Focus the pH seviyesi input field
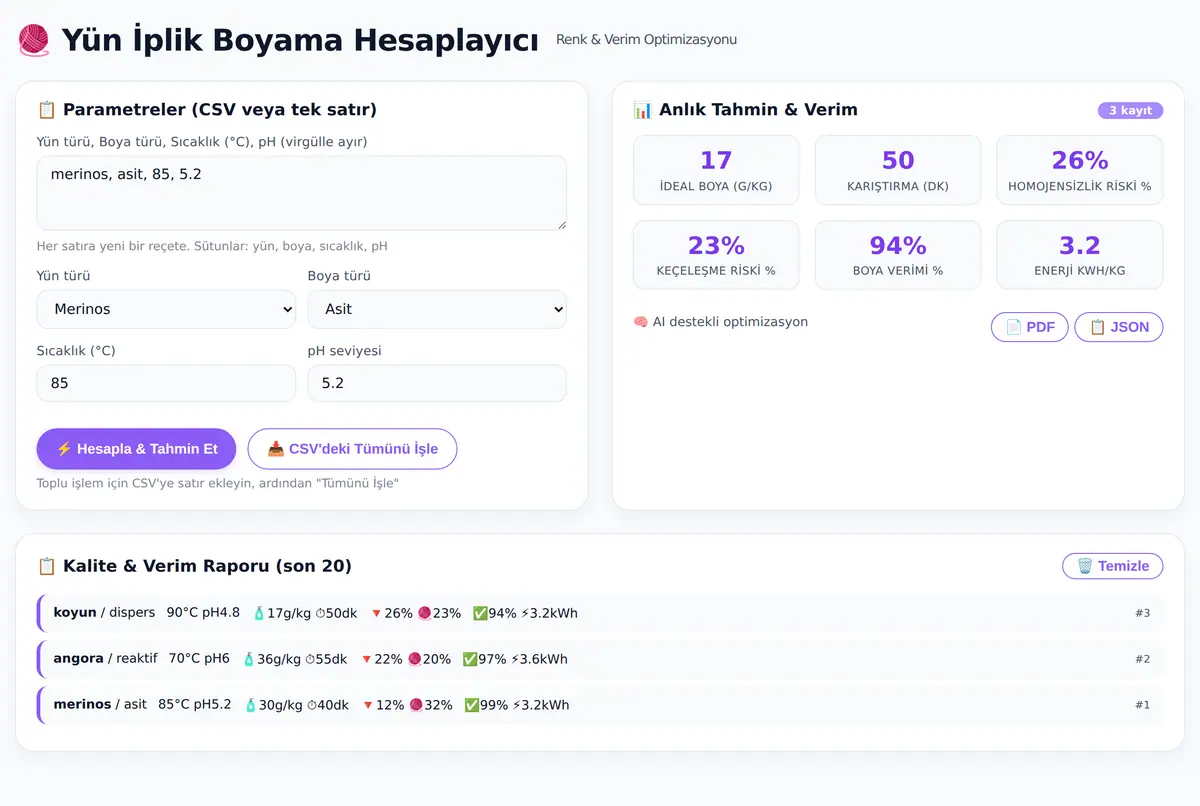Image resolution: width=1200 pixels, height=806 pixels. [x=437, y=383]
